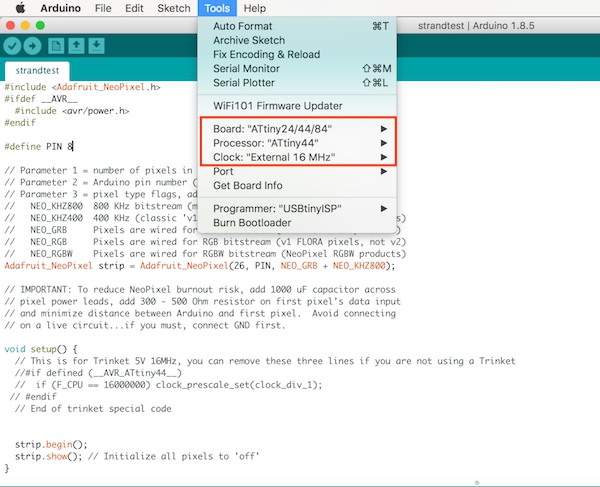
Task: Open a sketch with the up-arrow icon
Action: [x=77, y=46]
